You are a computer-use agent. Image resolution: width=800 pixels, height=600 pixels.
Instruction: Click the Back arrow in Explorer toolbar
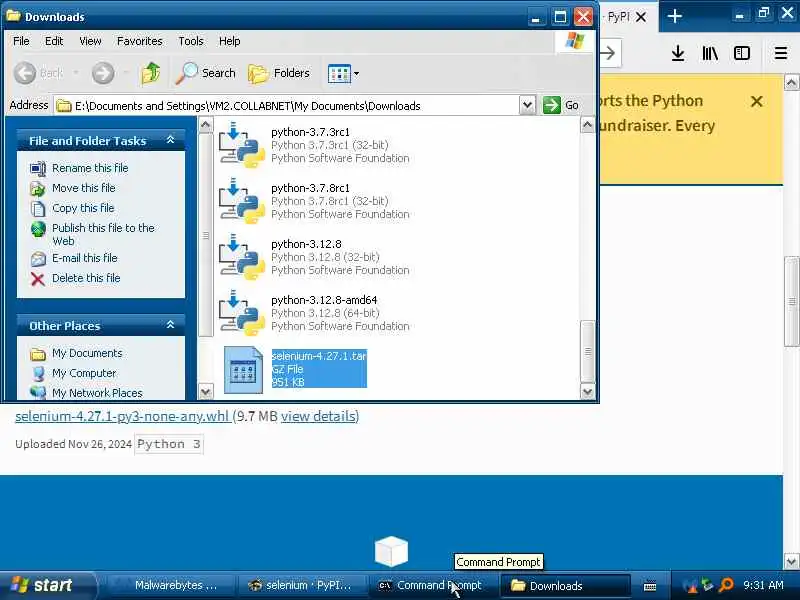tap(25, 73)
